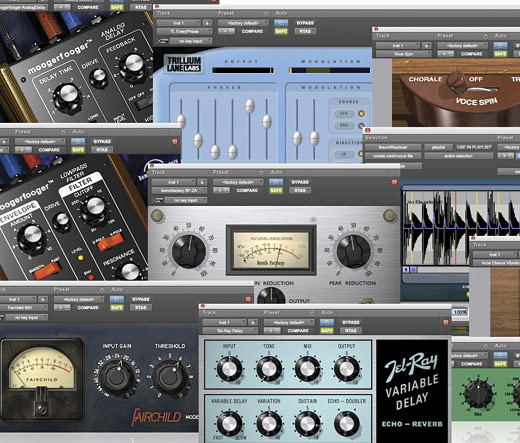This screenshot has width=520, height=443.
Task: Flip the smooth/fast switch on Moogerfooger envelope
Action: pyautogui.click(x=47, y=270)
